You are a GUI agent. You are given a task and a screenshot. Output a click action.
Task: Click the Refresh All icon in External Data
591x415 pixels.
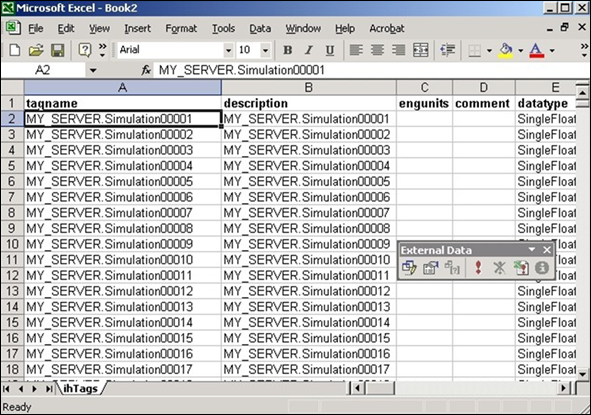pyautogui.click(x=521, y=268)
